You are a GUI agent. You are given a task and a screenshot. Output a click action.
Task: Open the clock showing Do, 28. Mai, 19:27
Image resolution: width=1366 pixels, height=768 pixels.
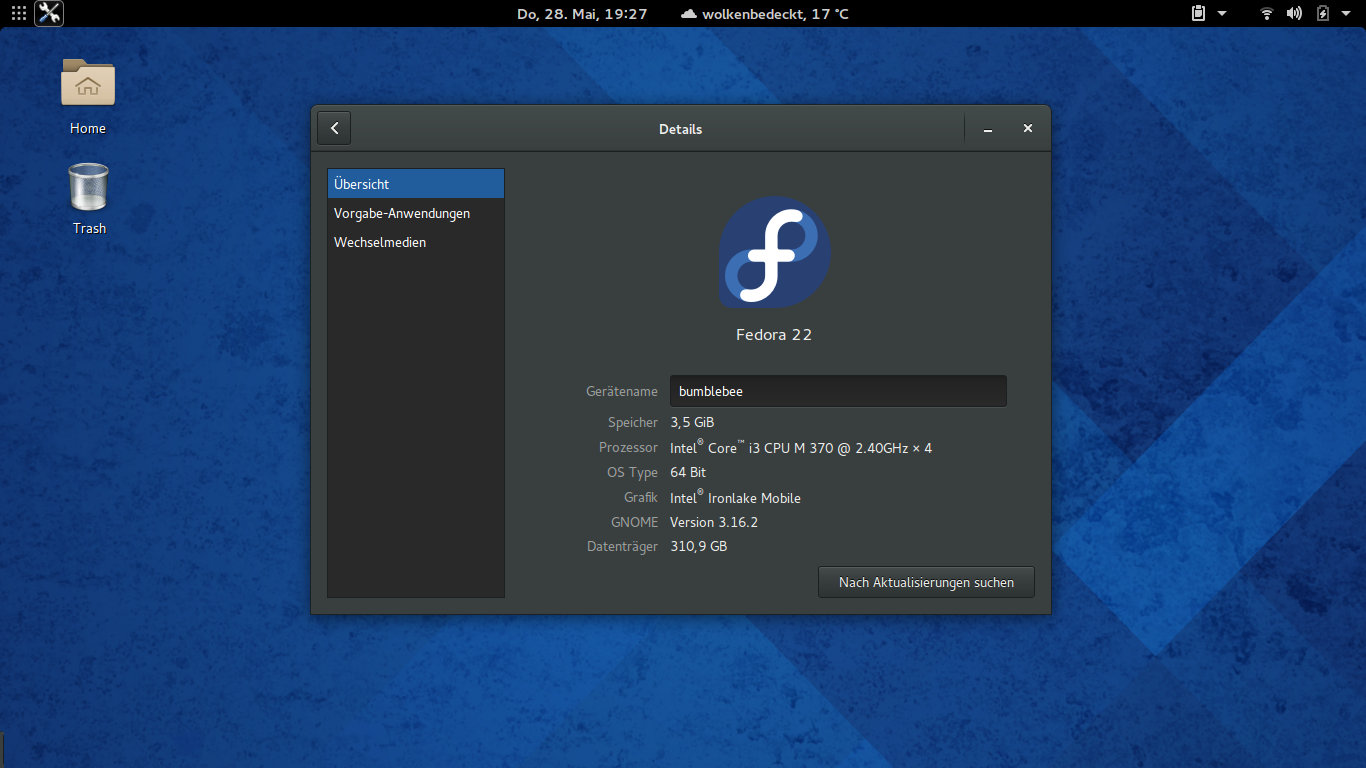pos(582,14)
